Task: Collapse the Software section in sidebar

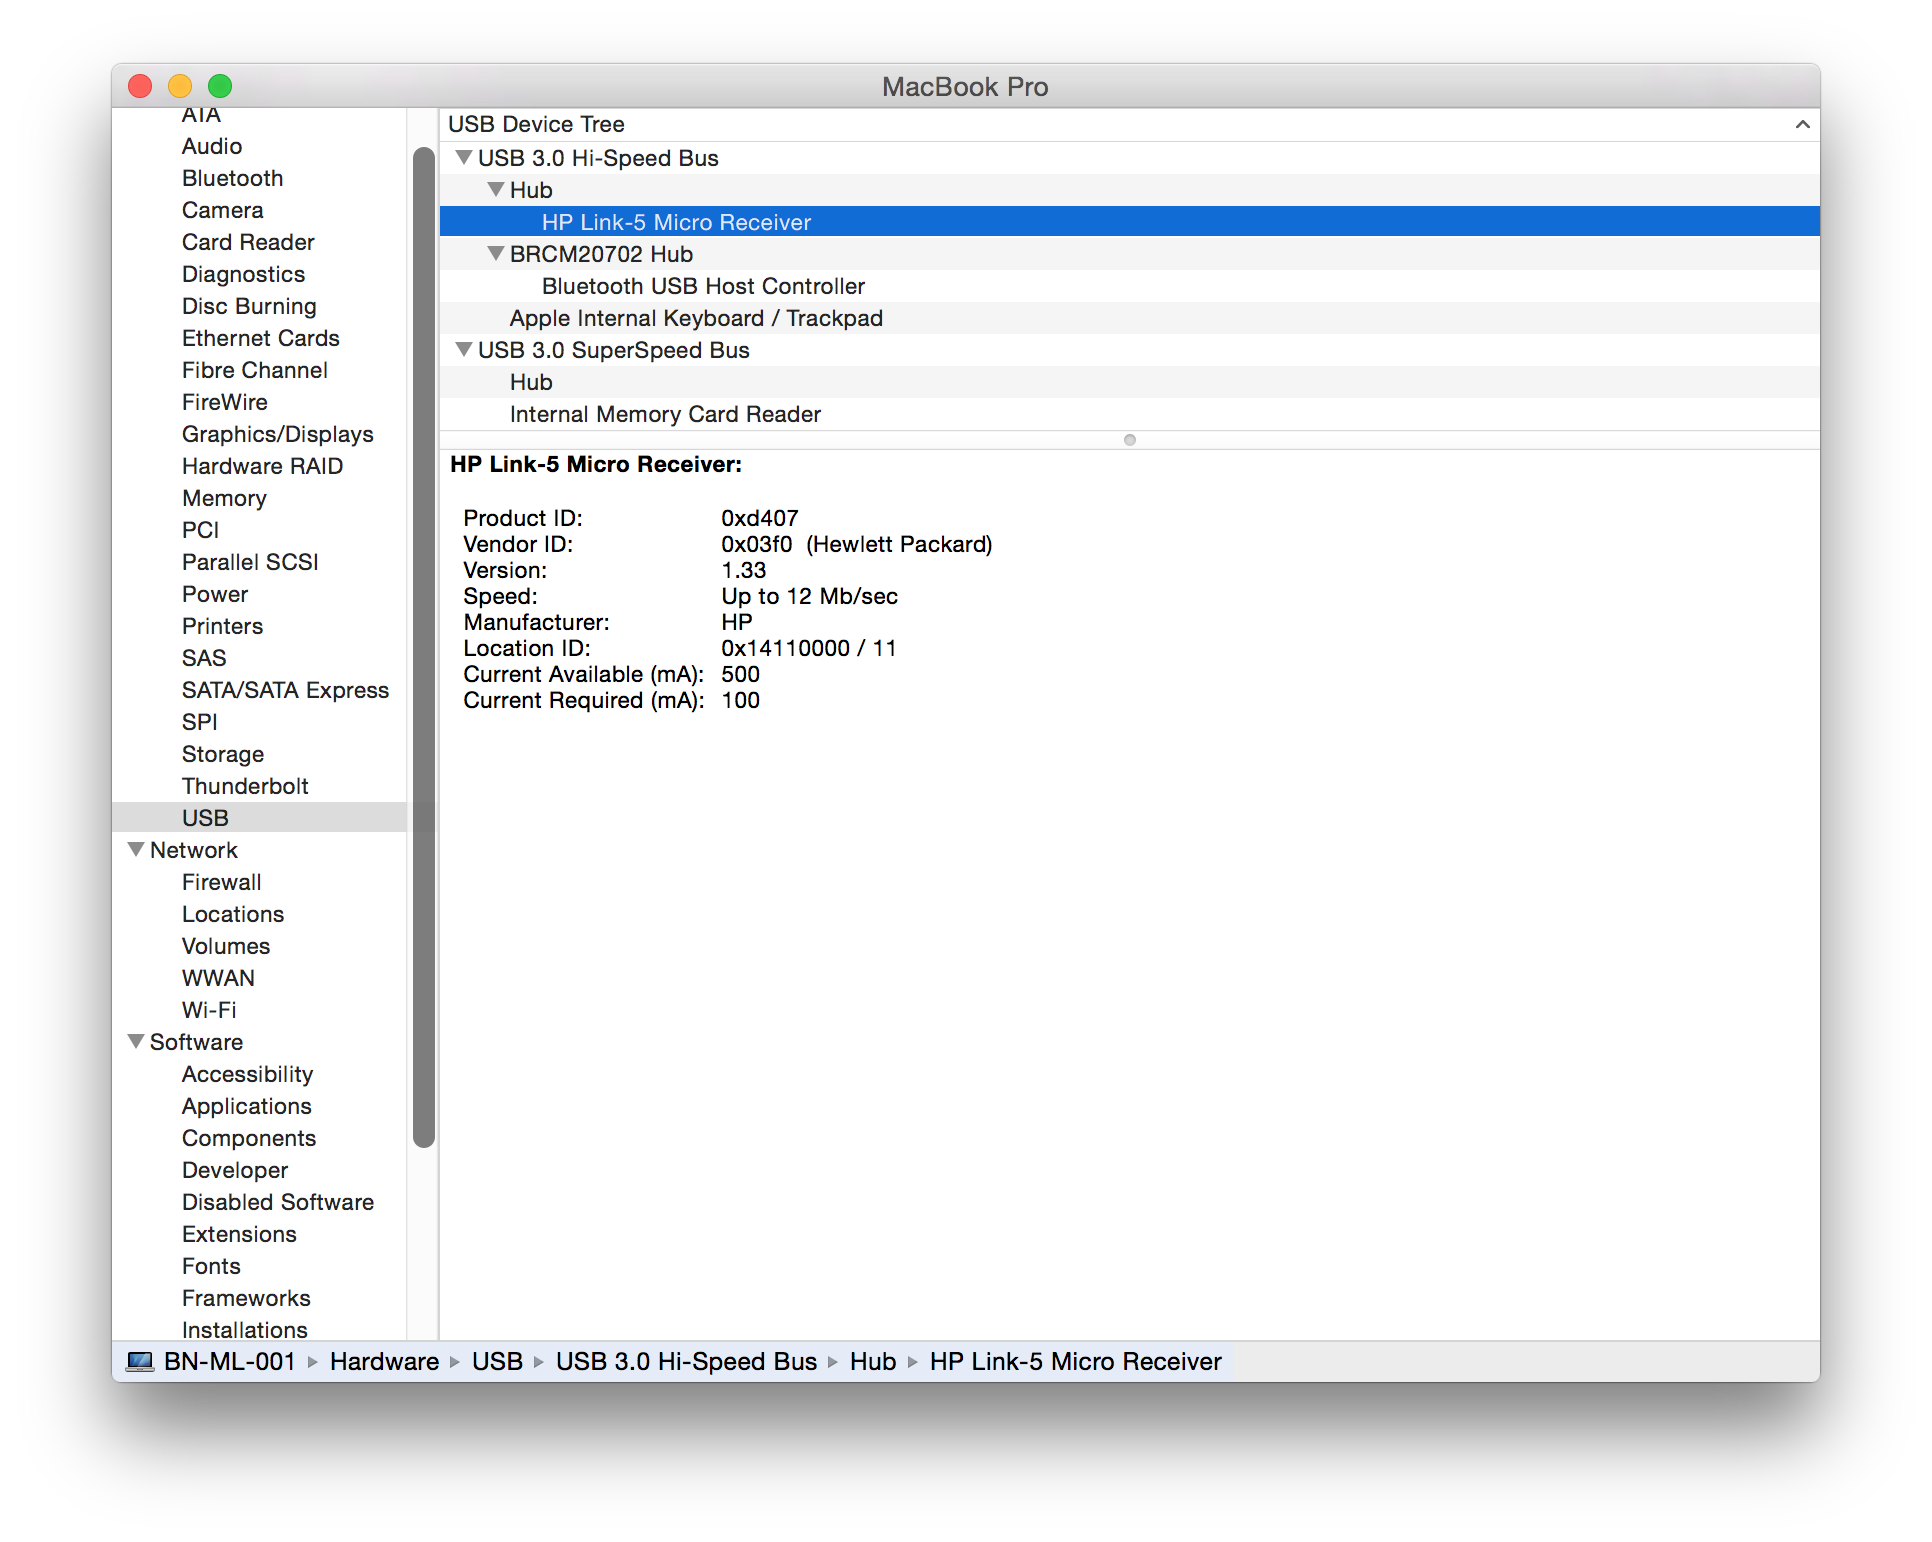Action: [x=137, y=1042]
